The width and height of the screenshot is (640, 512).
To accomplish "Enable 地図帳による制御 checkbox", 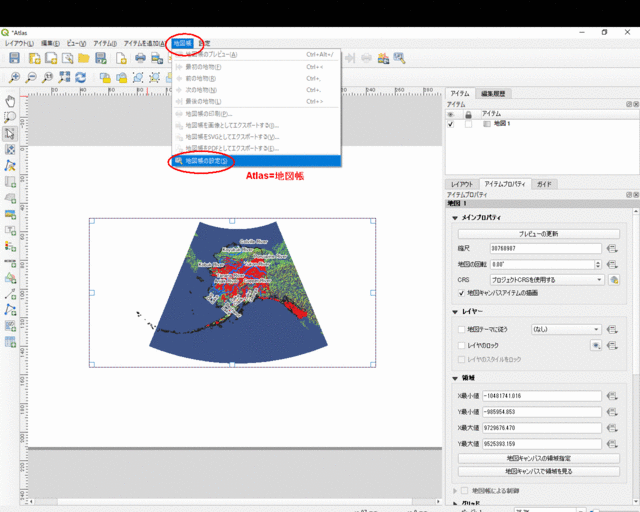I will click(x=464, y=490).
